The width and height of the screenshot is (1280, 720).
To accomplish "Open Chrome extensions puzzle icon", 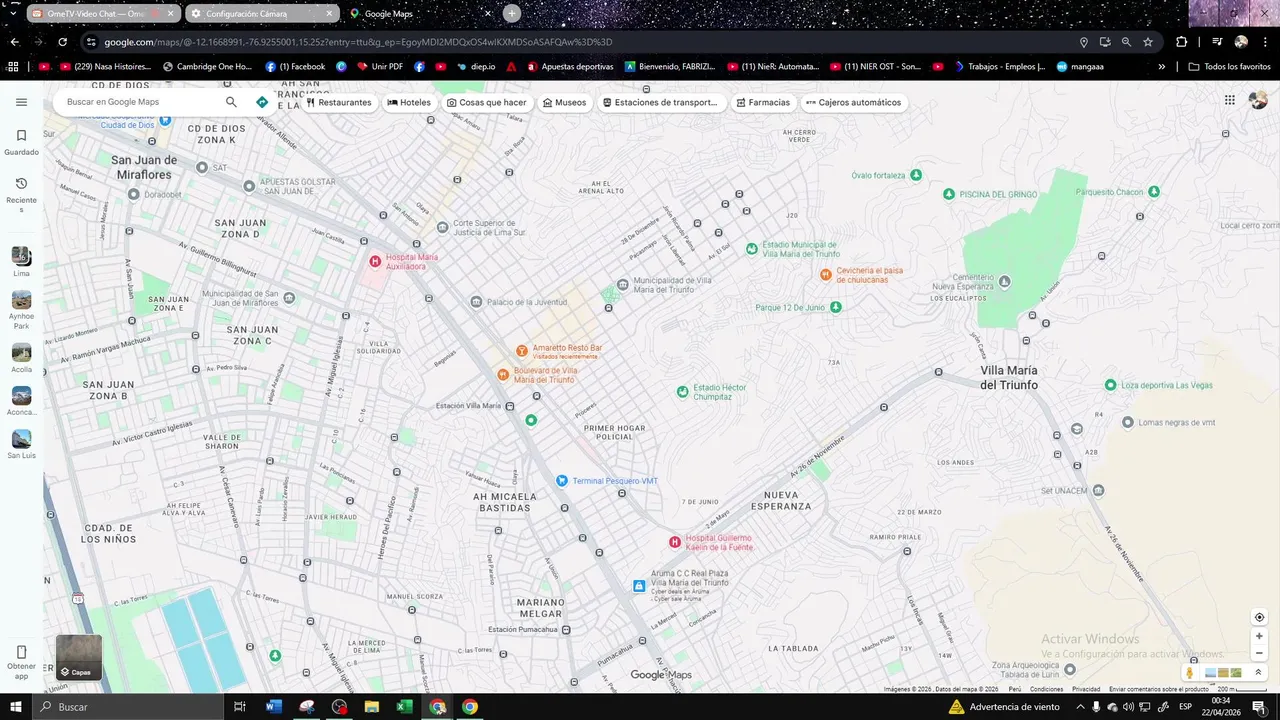I will coord(1181,42).
